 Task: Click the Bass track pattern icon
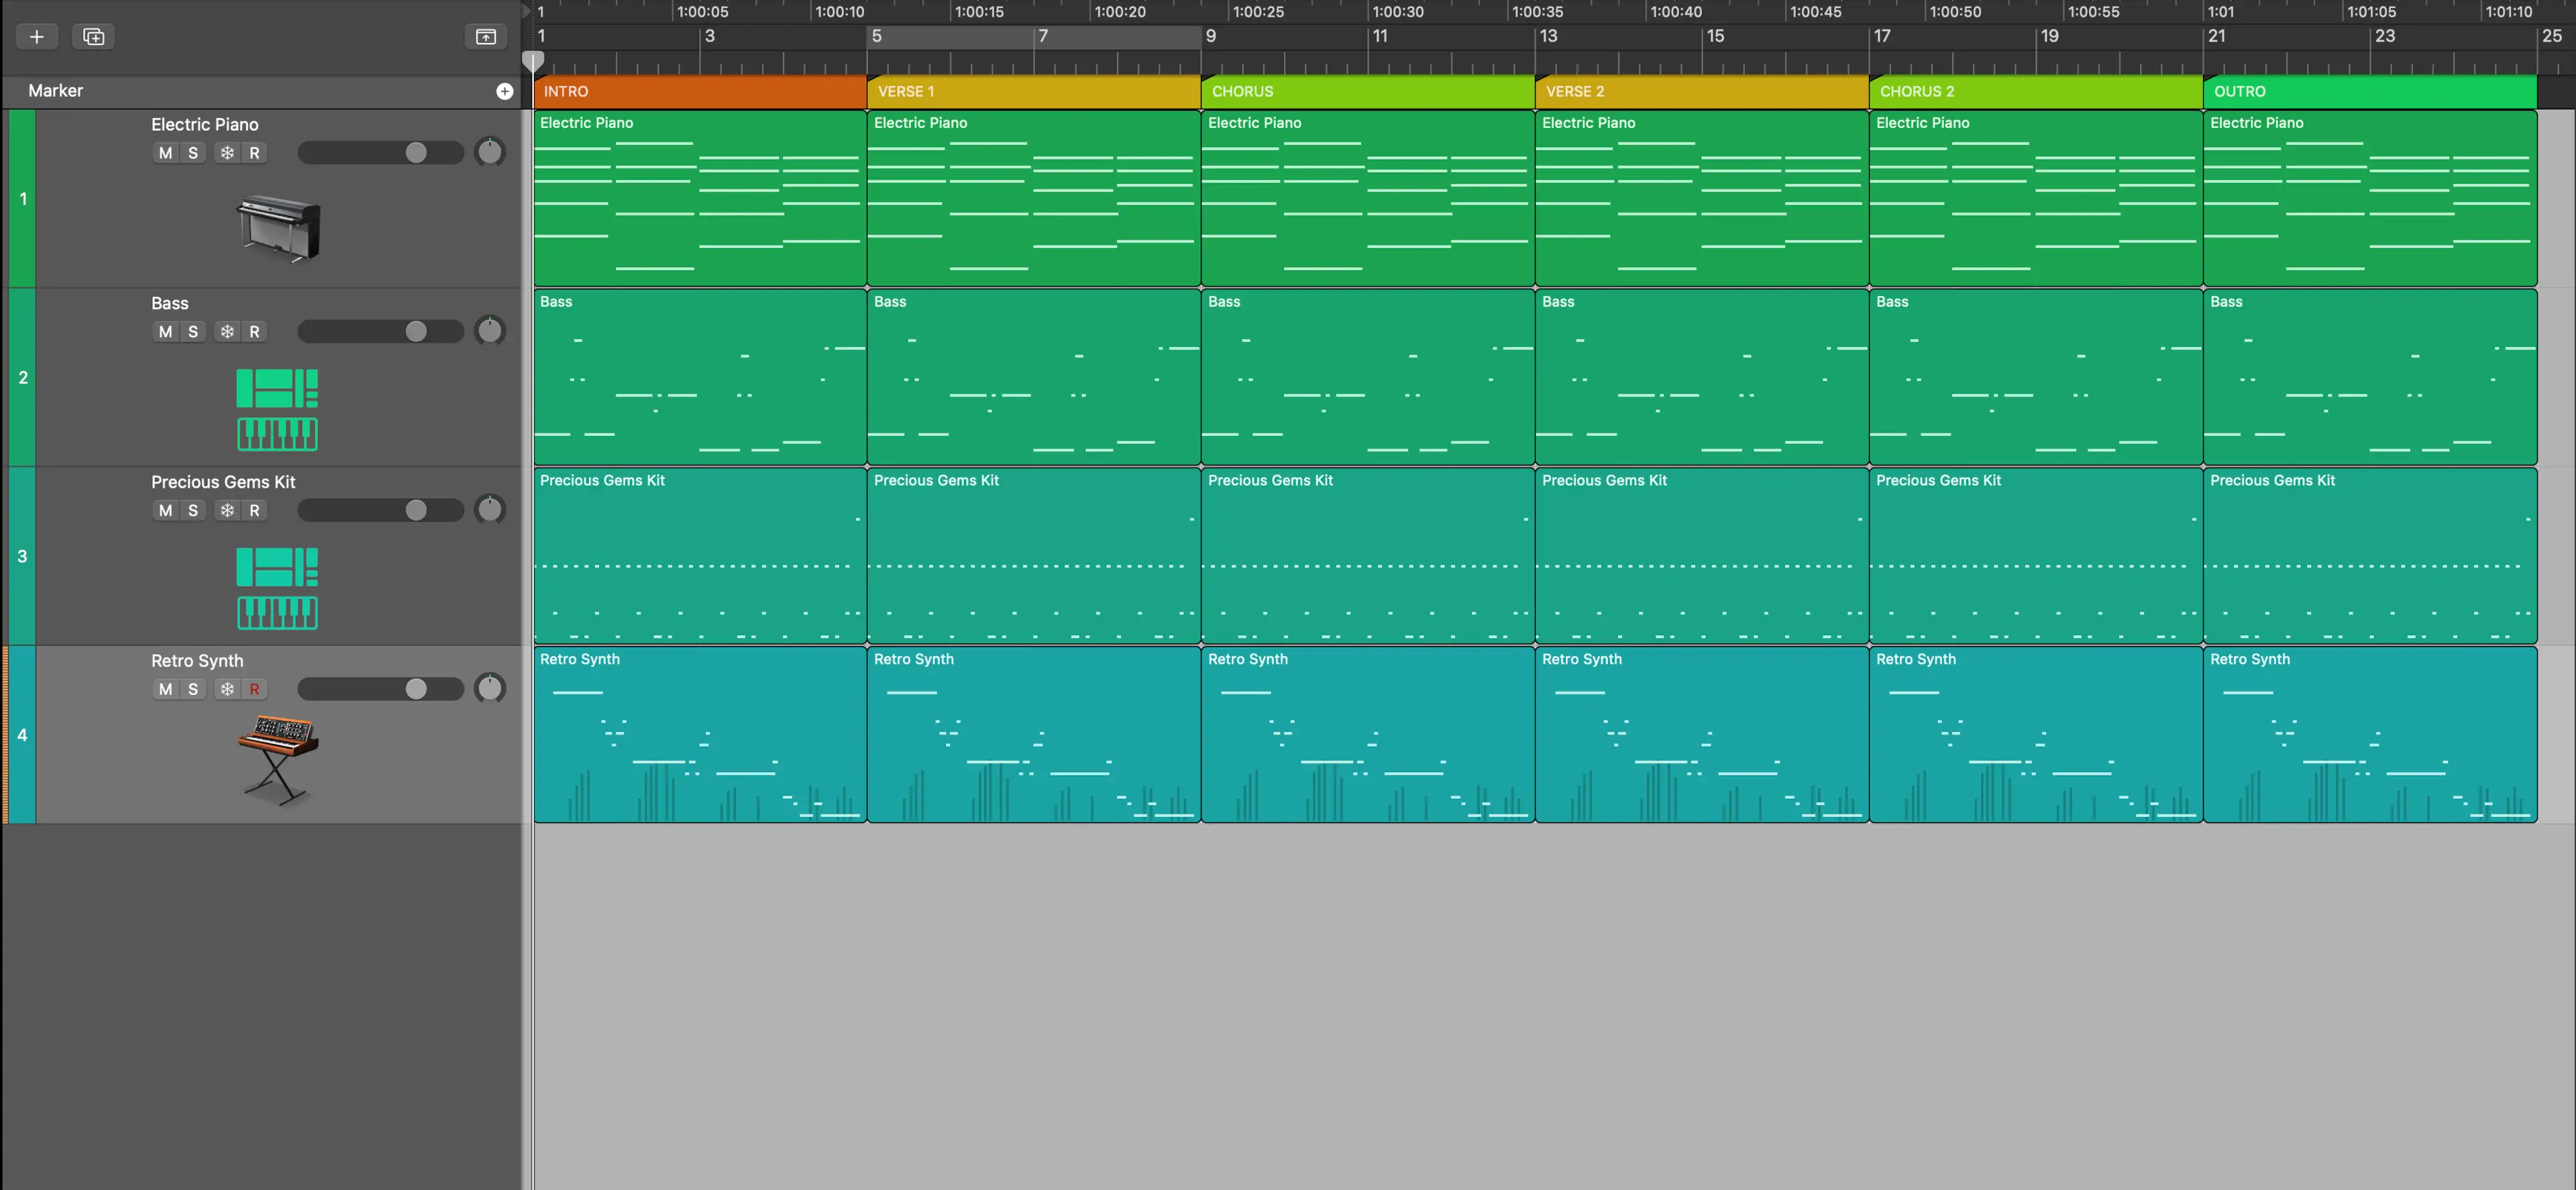coord(277,409)
